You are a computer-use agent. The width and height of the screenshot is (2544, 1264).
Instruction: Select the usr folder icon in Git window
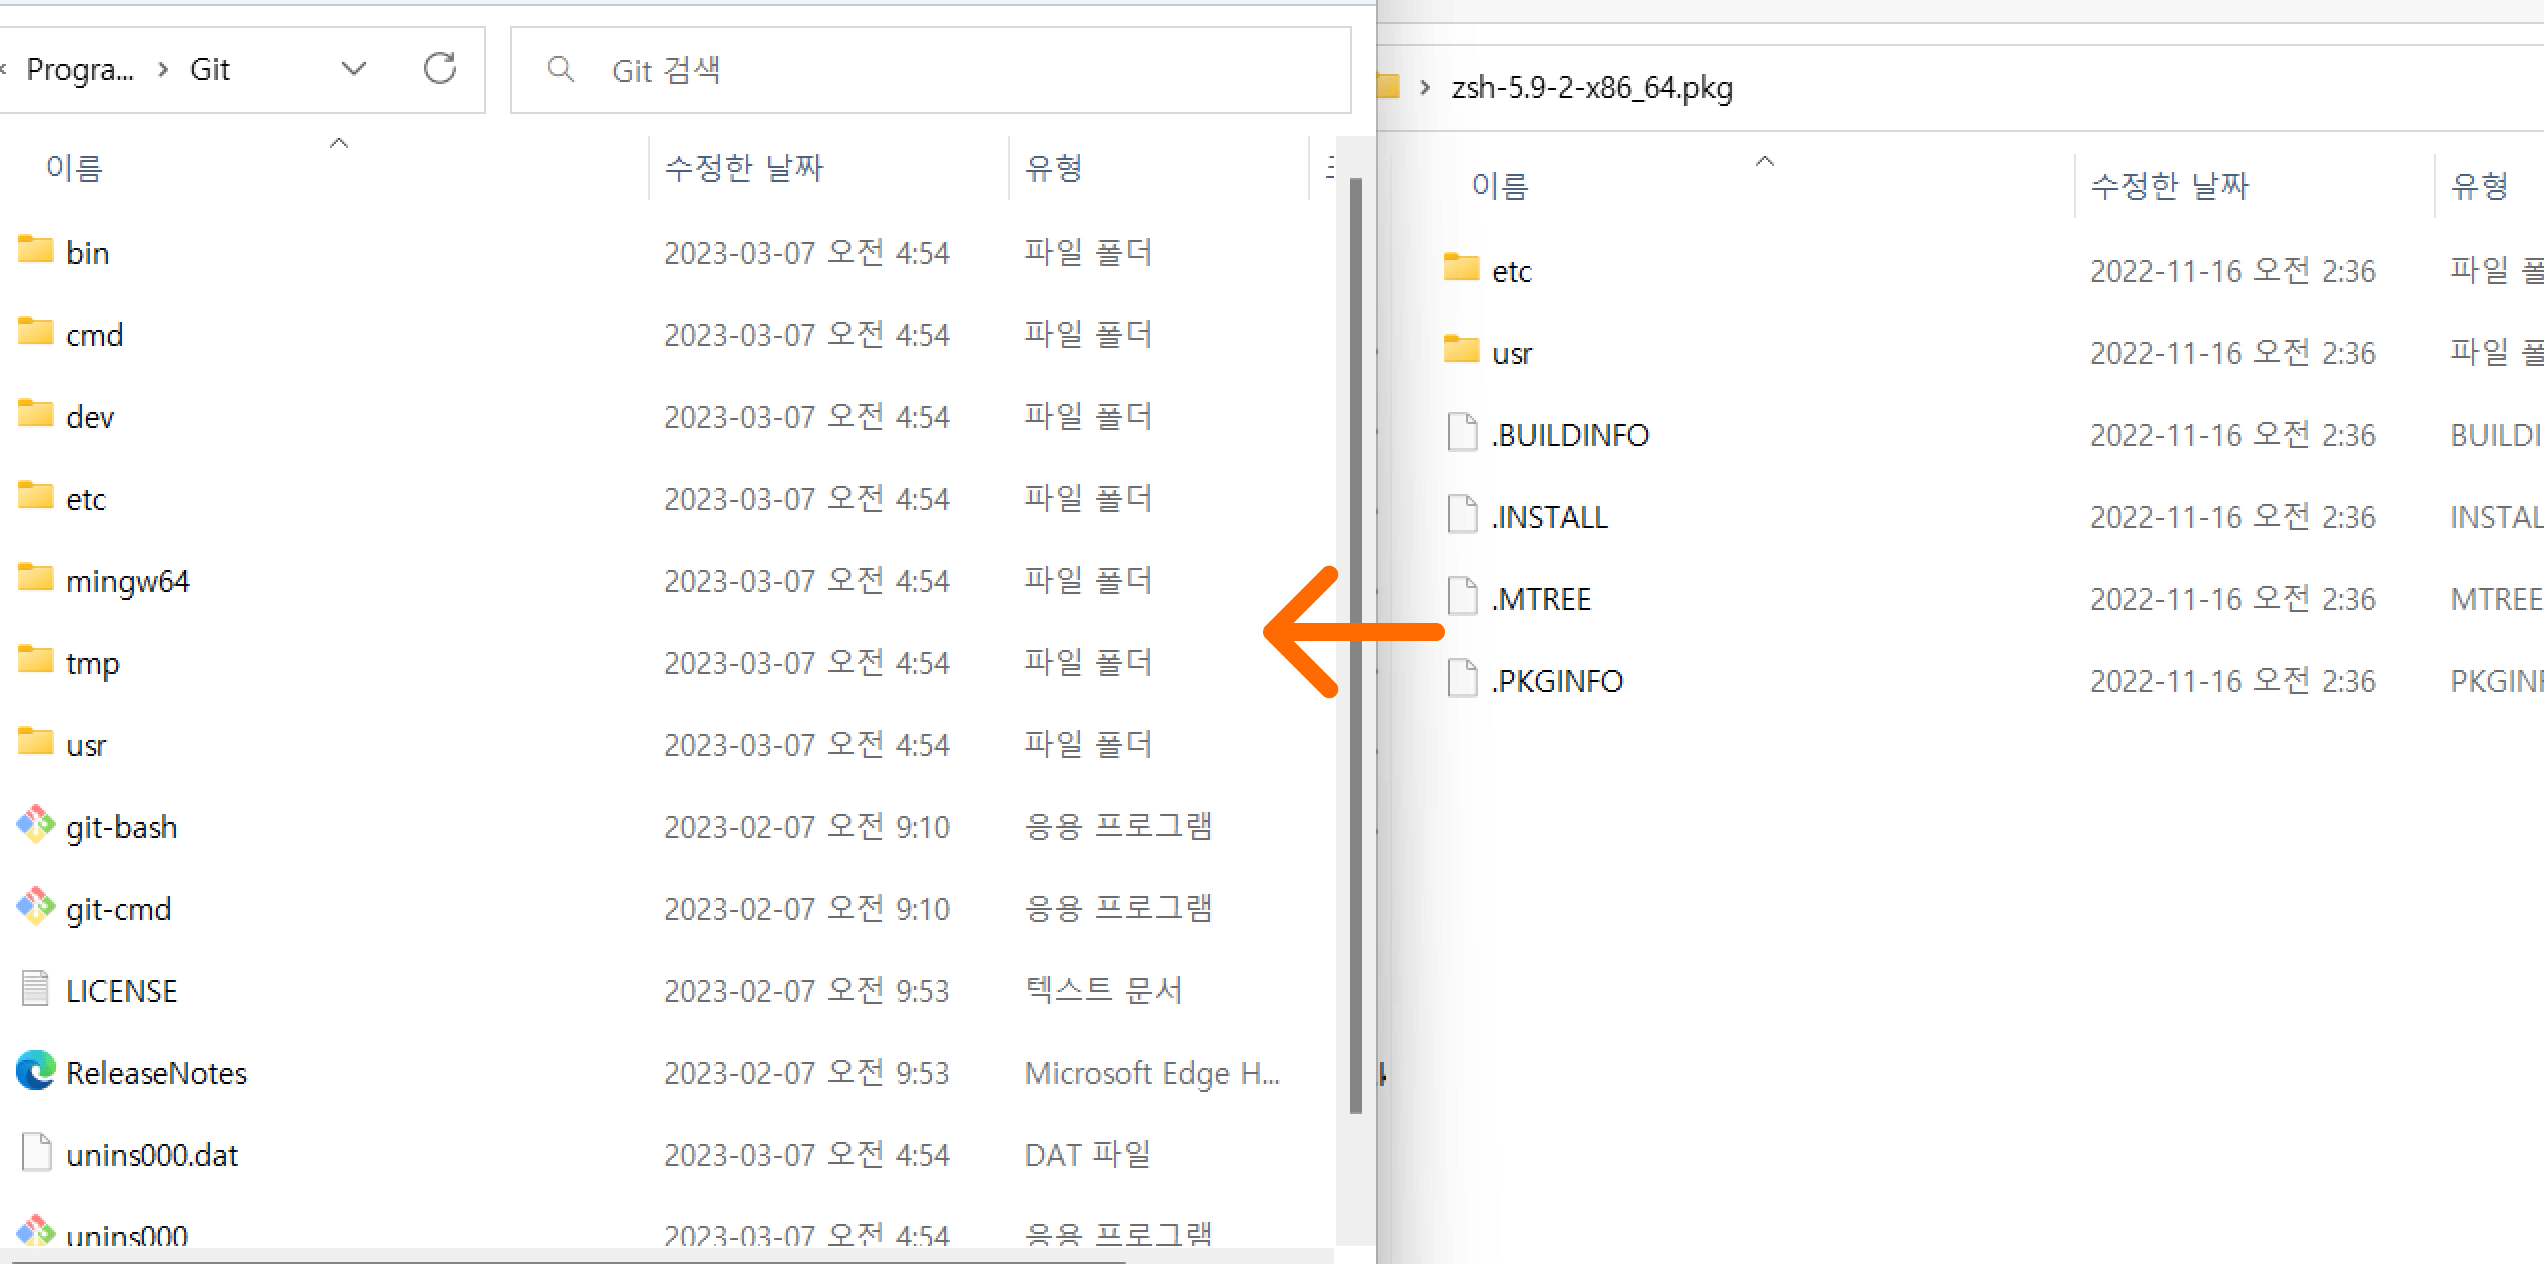35,741
